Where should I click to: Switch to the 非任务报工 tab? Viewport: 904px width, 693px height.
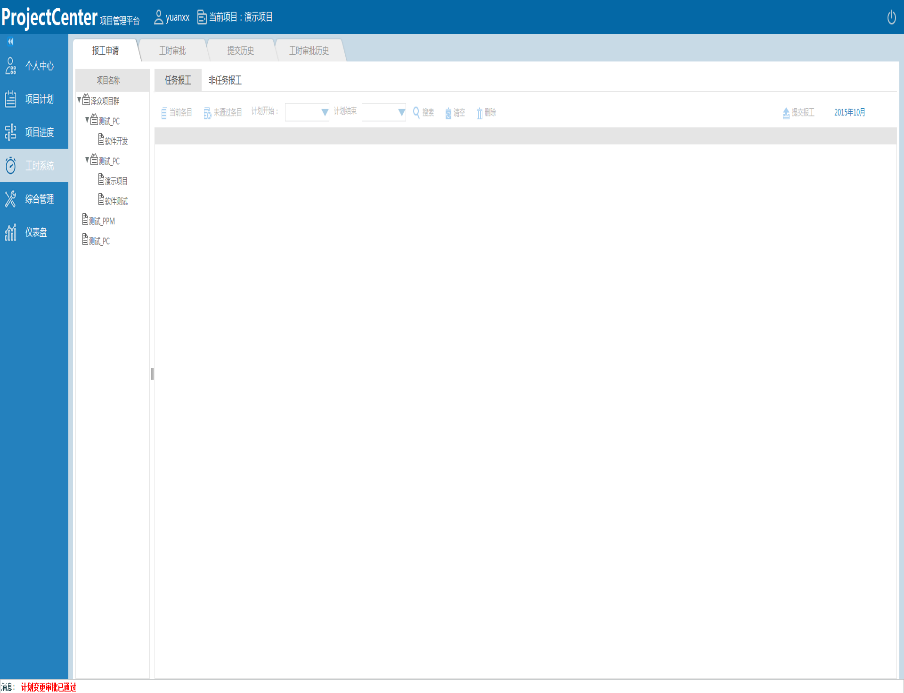point(225,79)
